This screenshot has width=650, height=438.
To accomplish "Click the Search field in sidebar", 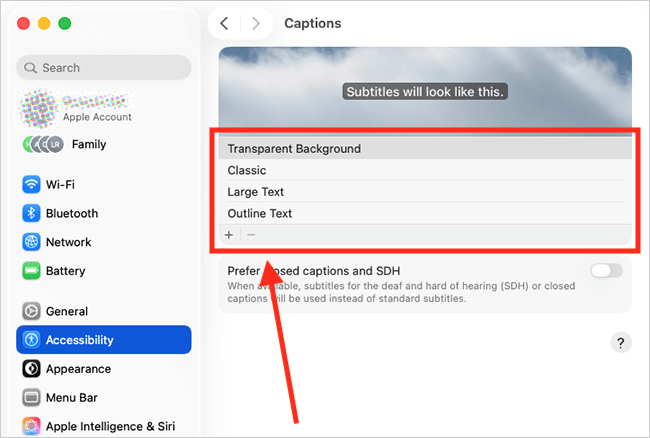I will coord(104,68).
